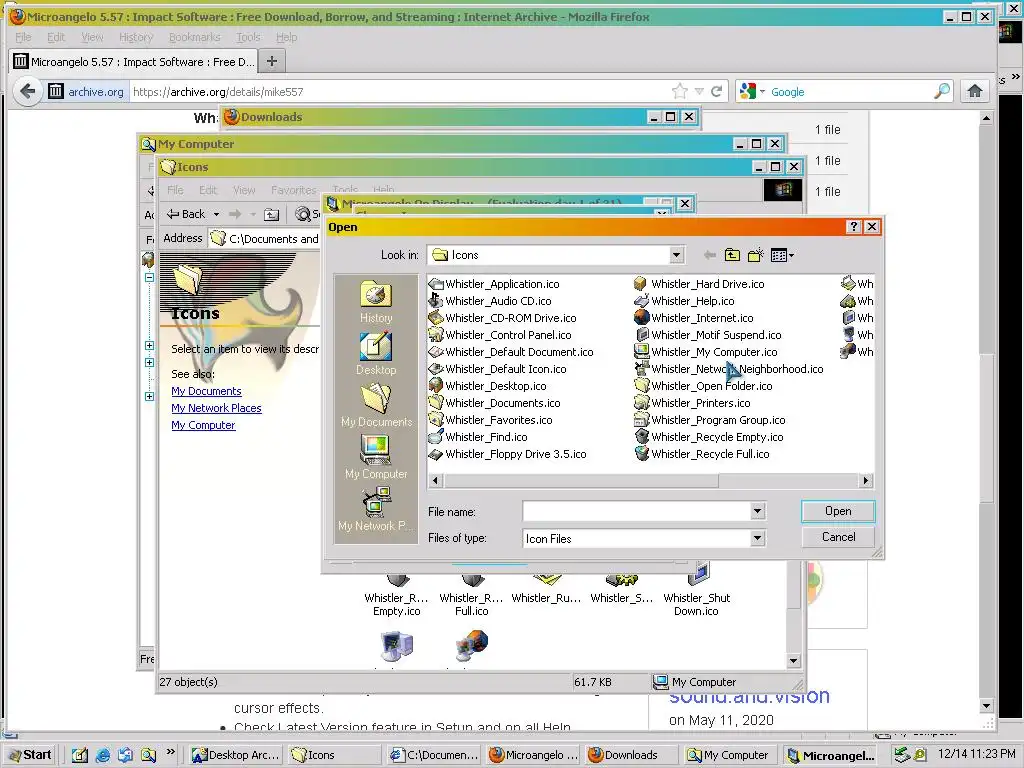The image size is (1024, 768).
Task: Open My Network Places link in Icons window
Action: click(216, 408)
